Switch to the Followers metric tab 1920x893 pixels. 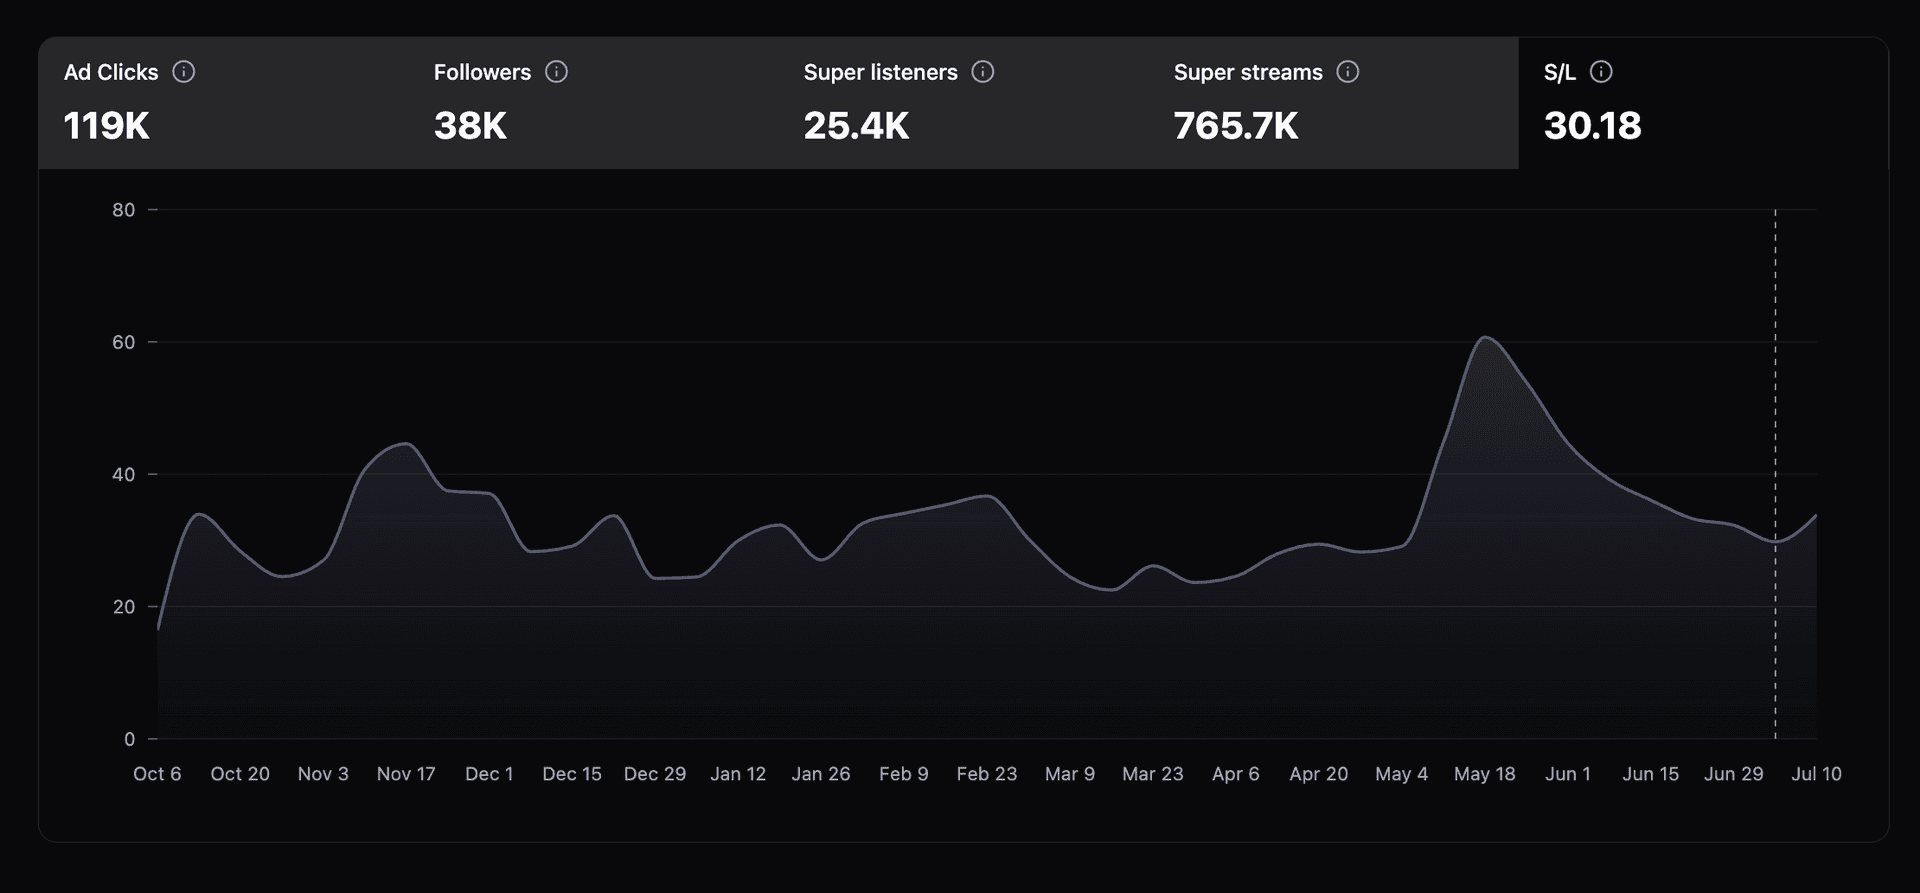tap(594, 103)
